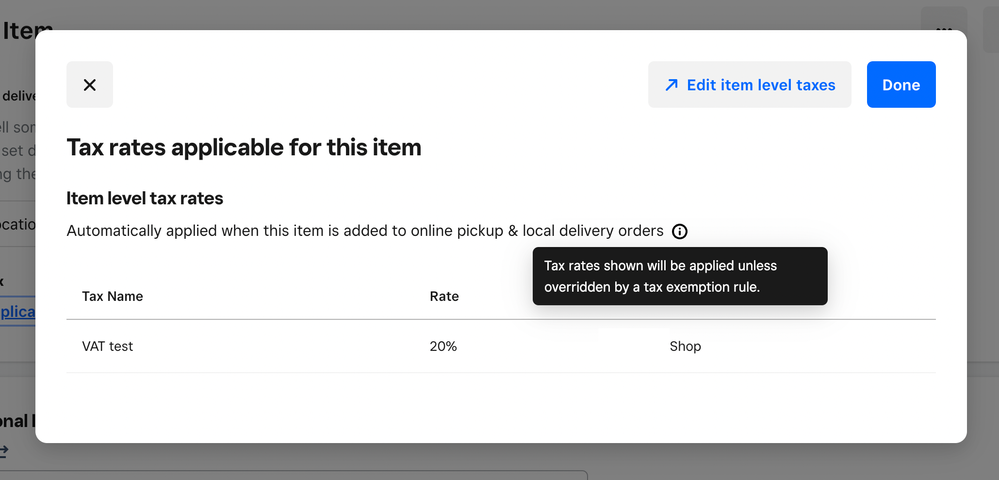Screen dimensions: 999x480
Task: Close the tax rates dialog with X
Action: coord(90,85)
